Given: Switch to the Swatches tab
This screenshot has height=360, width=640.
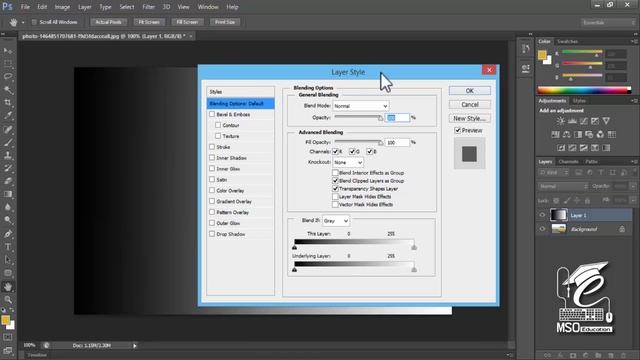Looking at the screenshot, I should point(567,42).
